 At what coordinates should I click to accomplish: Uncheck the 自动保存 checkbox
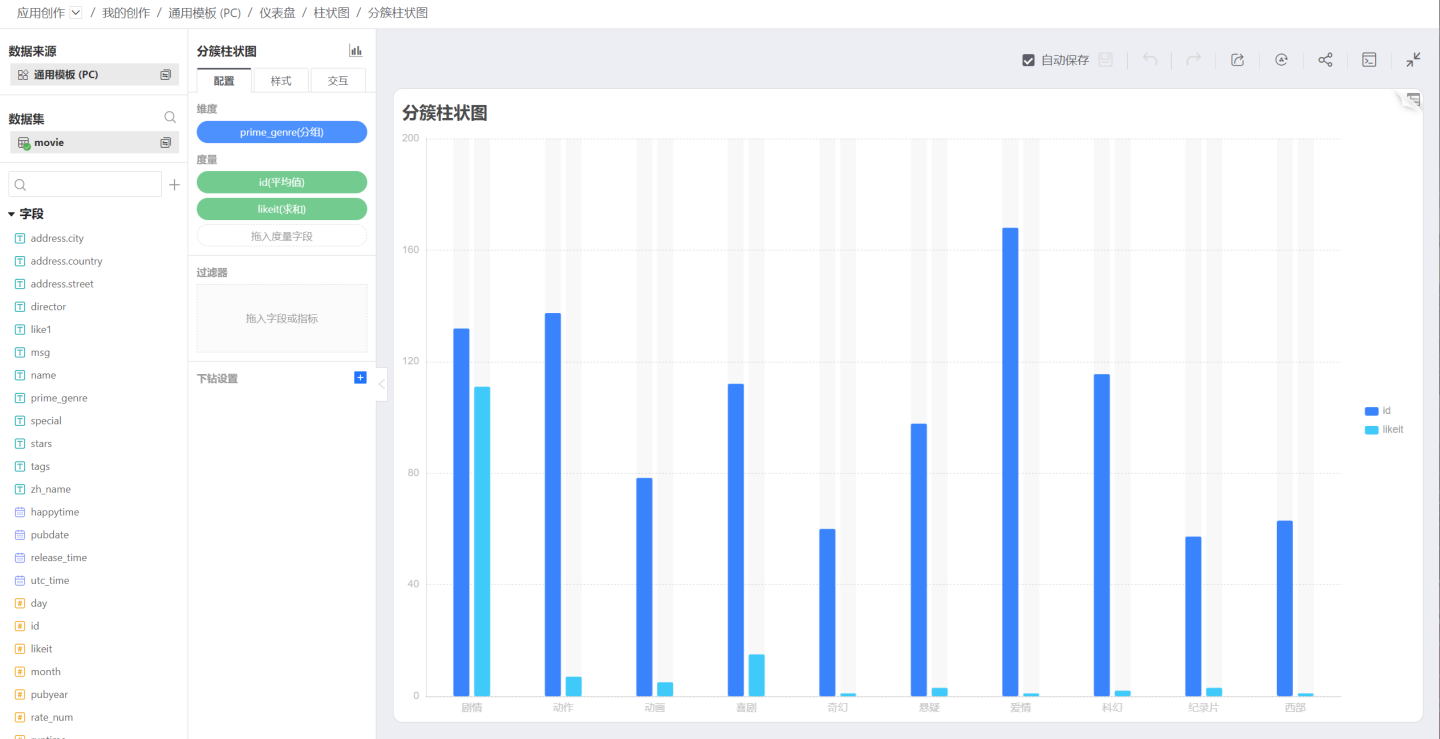coord(1028,60)
